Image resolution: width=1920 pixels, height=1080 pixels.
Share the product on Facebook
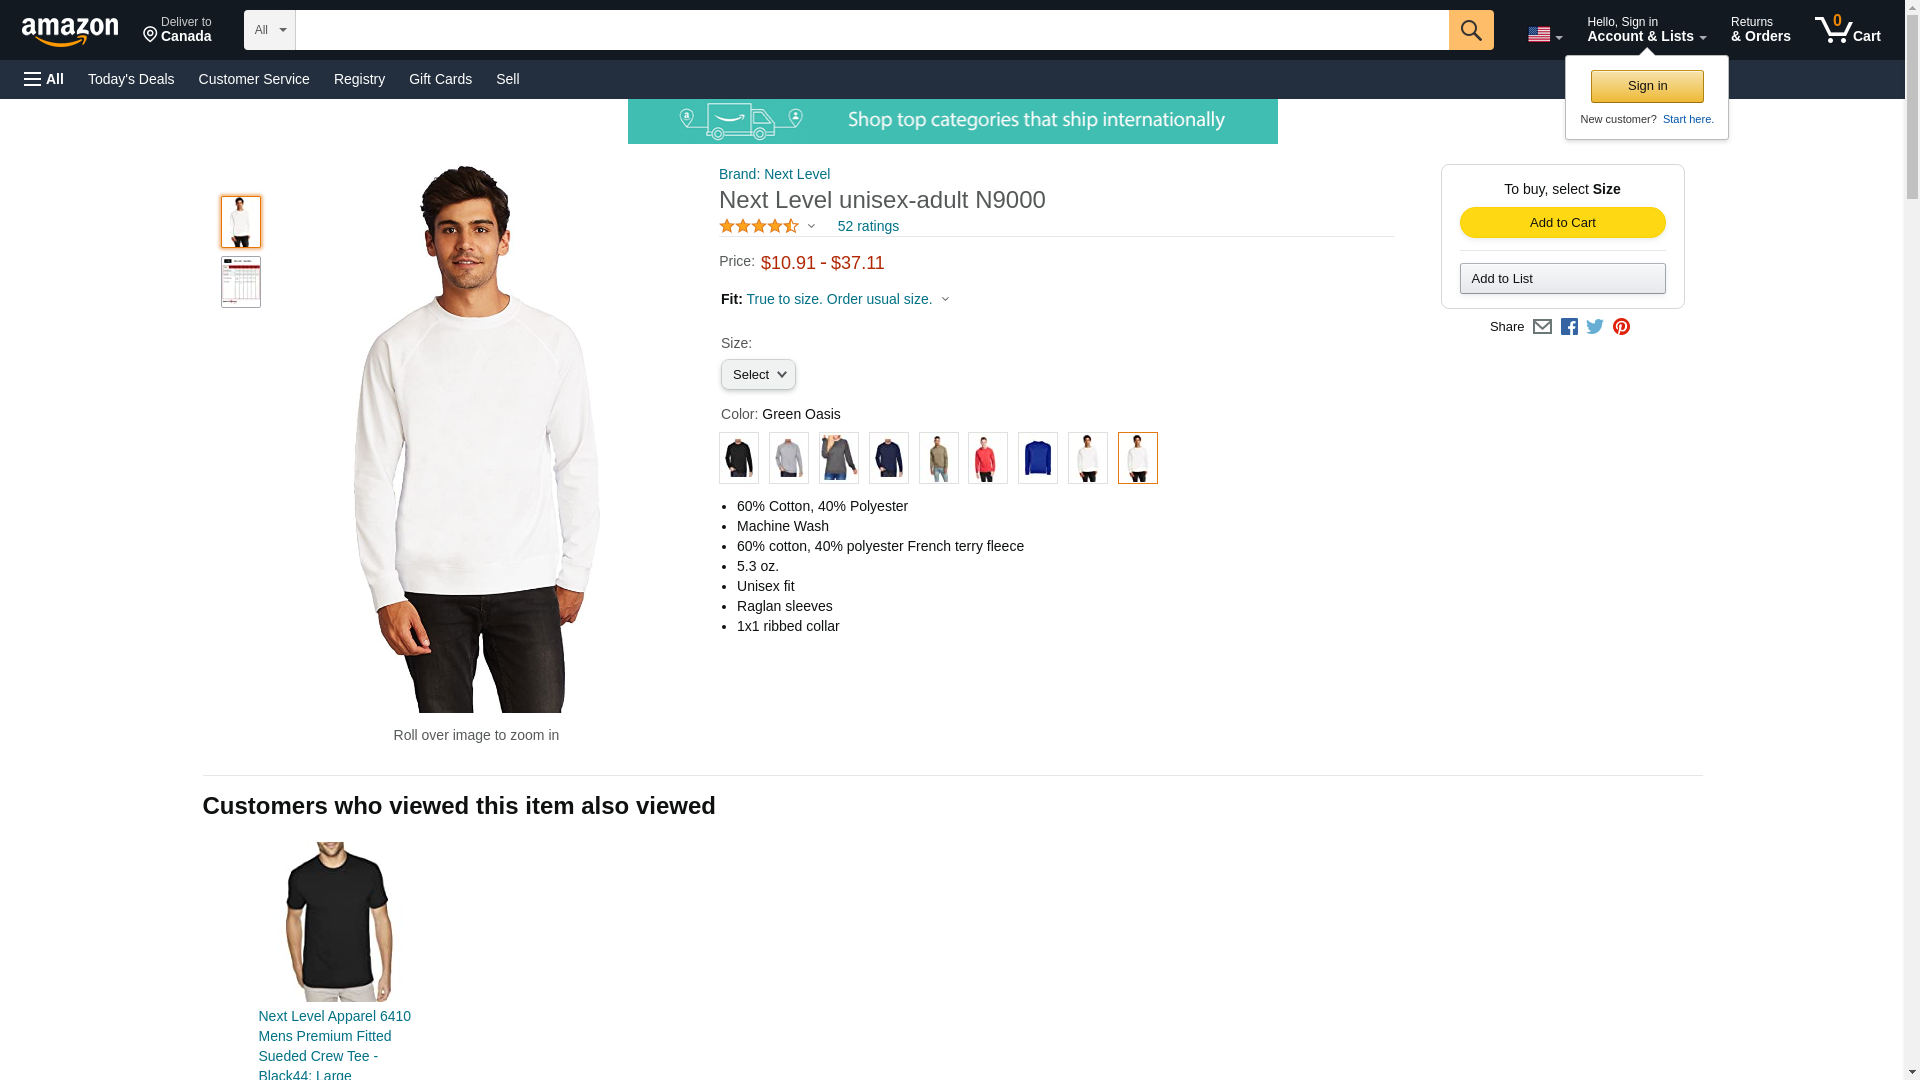1569,327
